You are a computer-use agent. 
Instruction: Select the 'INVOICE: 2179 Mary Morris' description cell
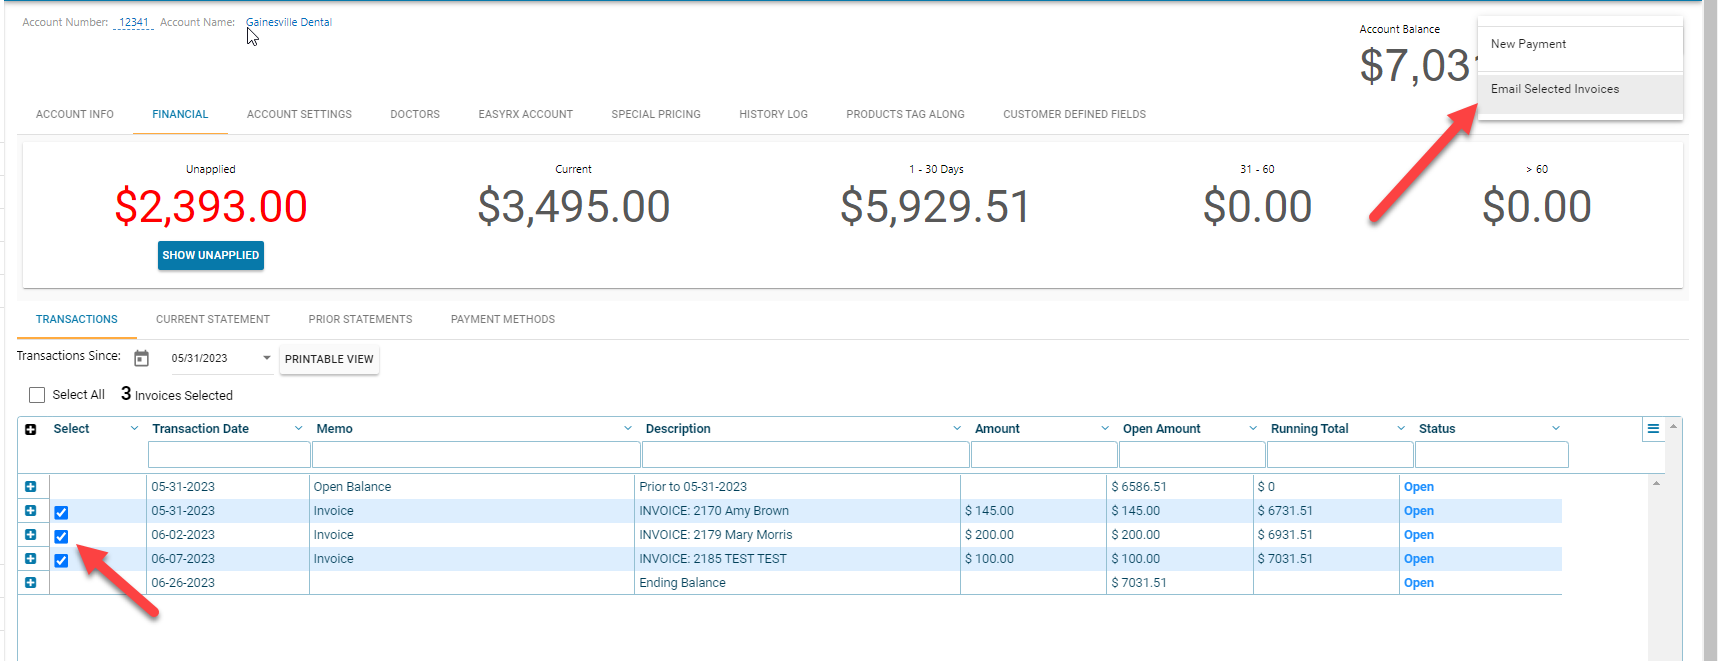tap(797, 535)
